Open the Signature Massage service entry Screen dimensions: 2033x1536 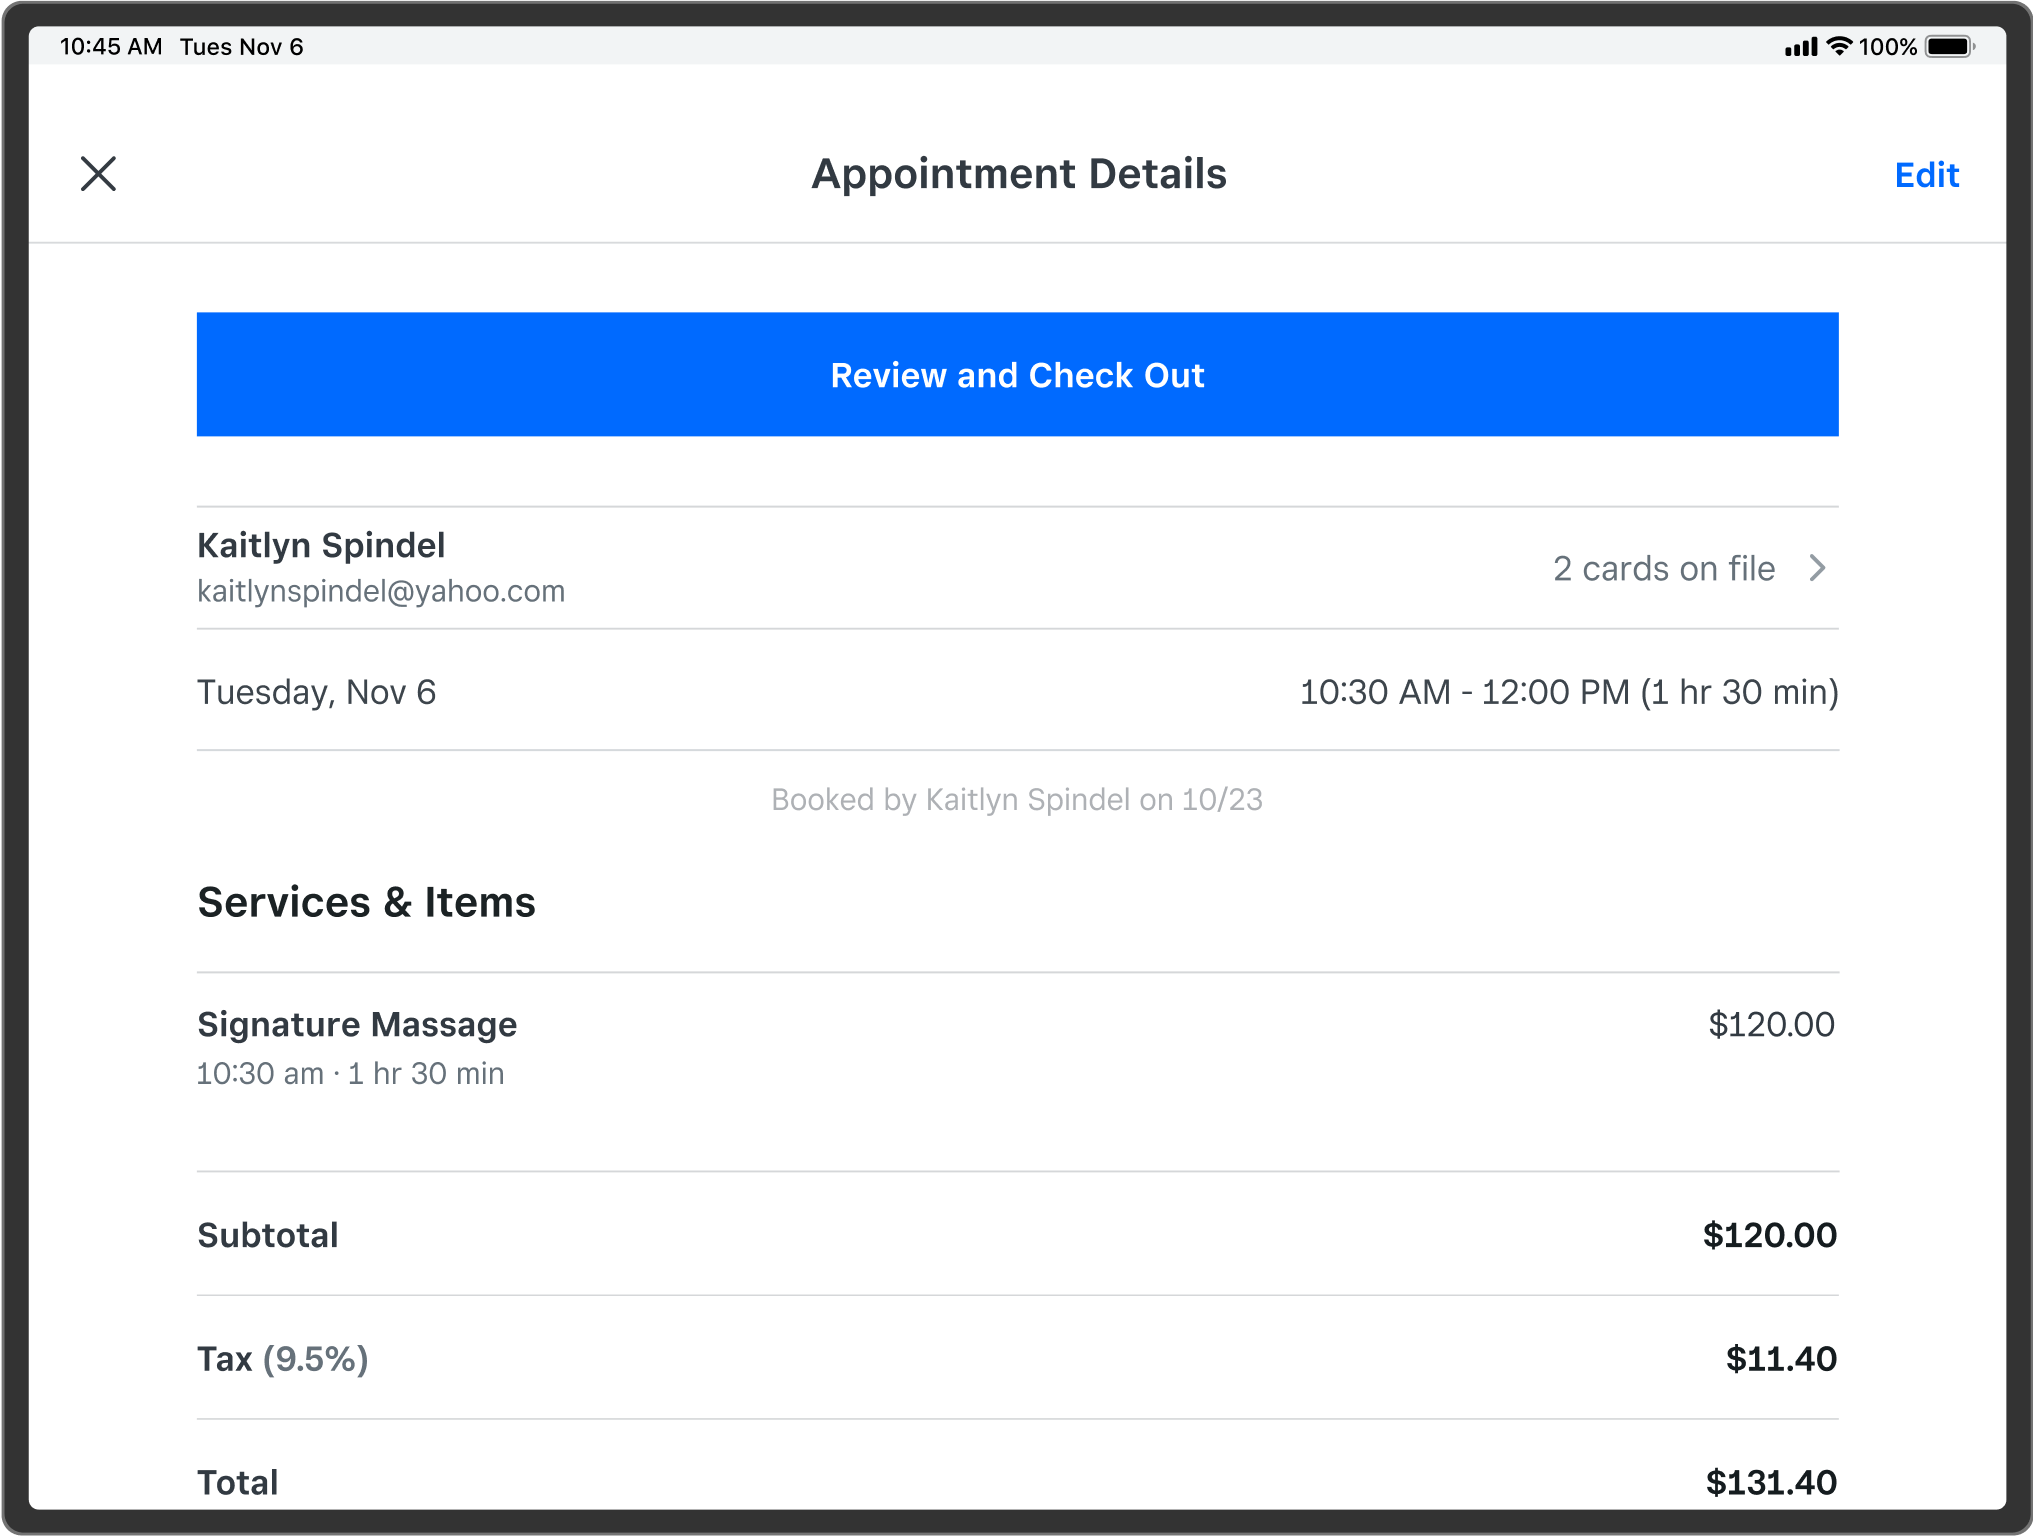coord(357,1024)
